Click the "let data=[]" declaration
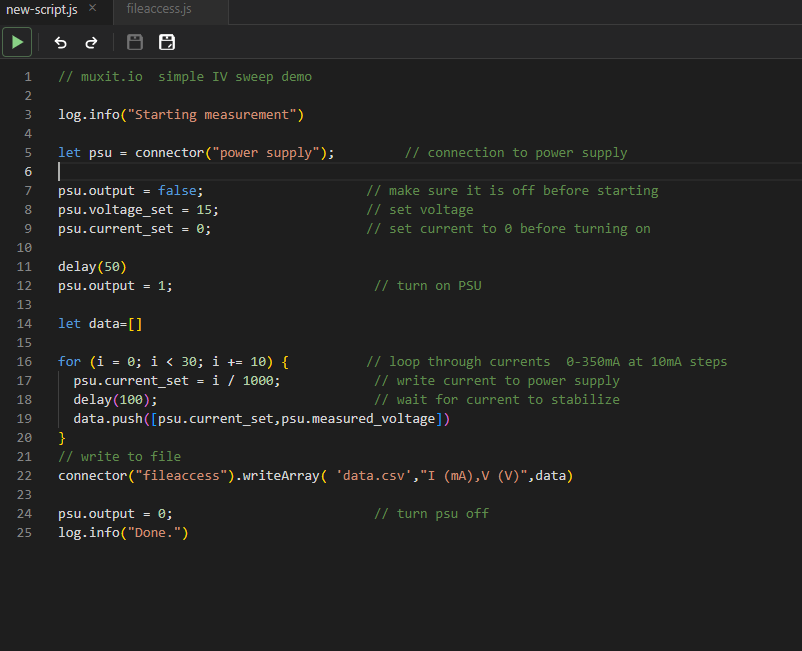The image size is (802, 651). pos(100,324)
